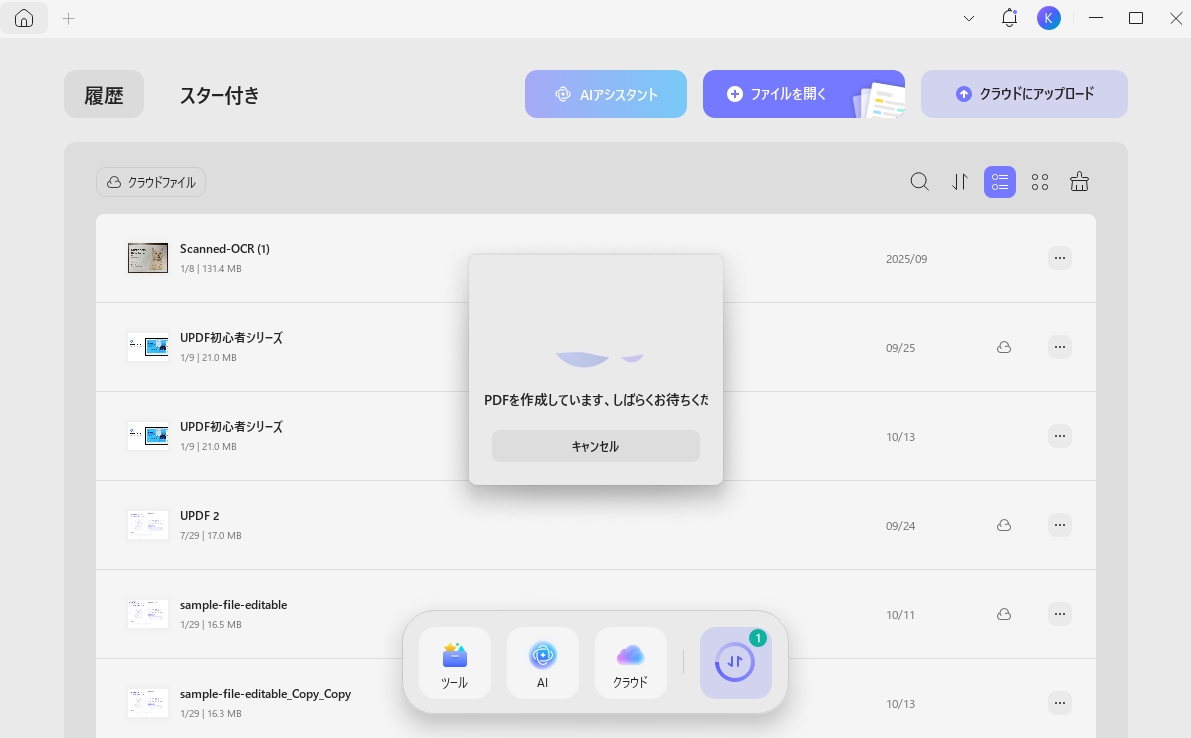The height and width of the screenshot is (738, 1191).
Task: Open a new tab with plus icon
Action: 68,18
